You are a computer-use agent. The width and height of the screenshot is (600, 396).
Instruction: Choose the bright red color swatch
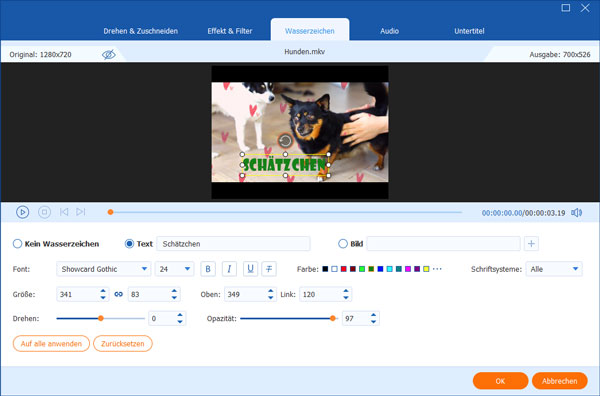tap(344, 269)
